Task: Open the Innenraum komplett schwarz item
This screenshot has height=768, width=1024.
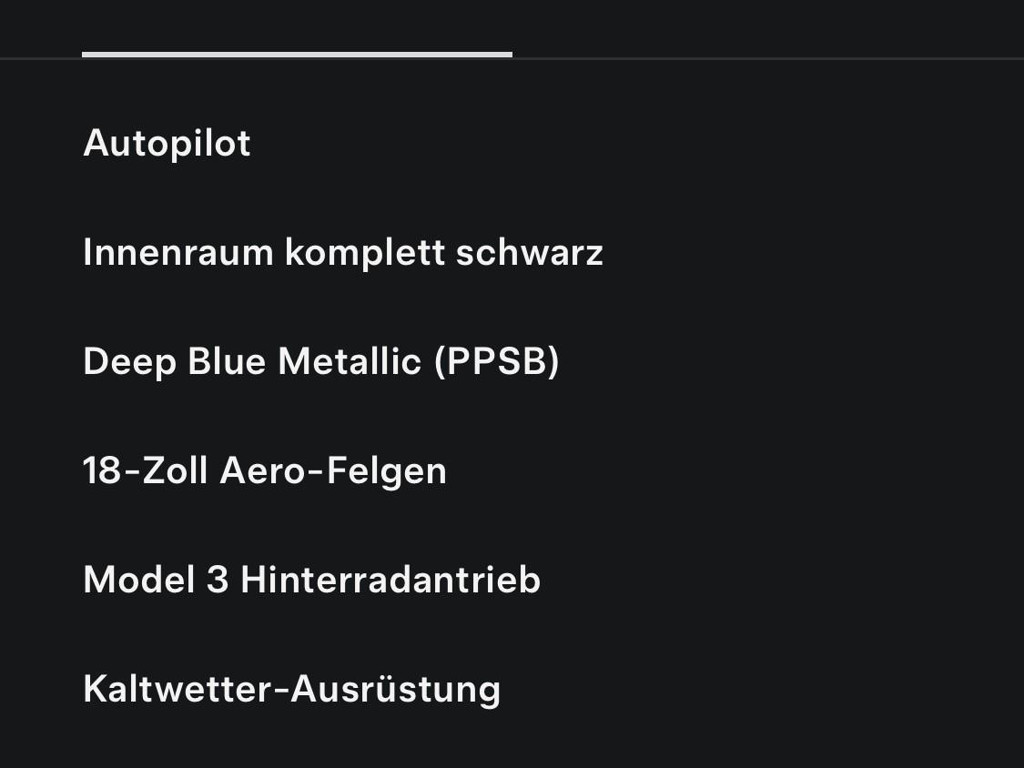Action: pos(343,252)
